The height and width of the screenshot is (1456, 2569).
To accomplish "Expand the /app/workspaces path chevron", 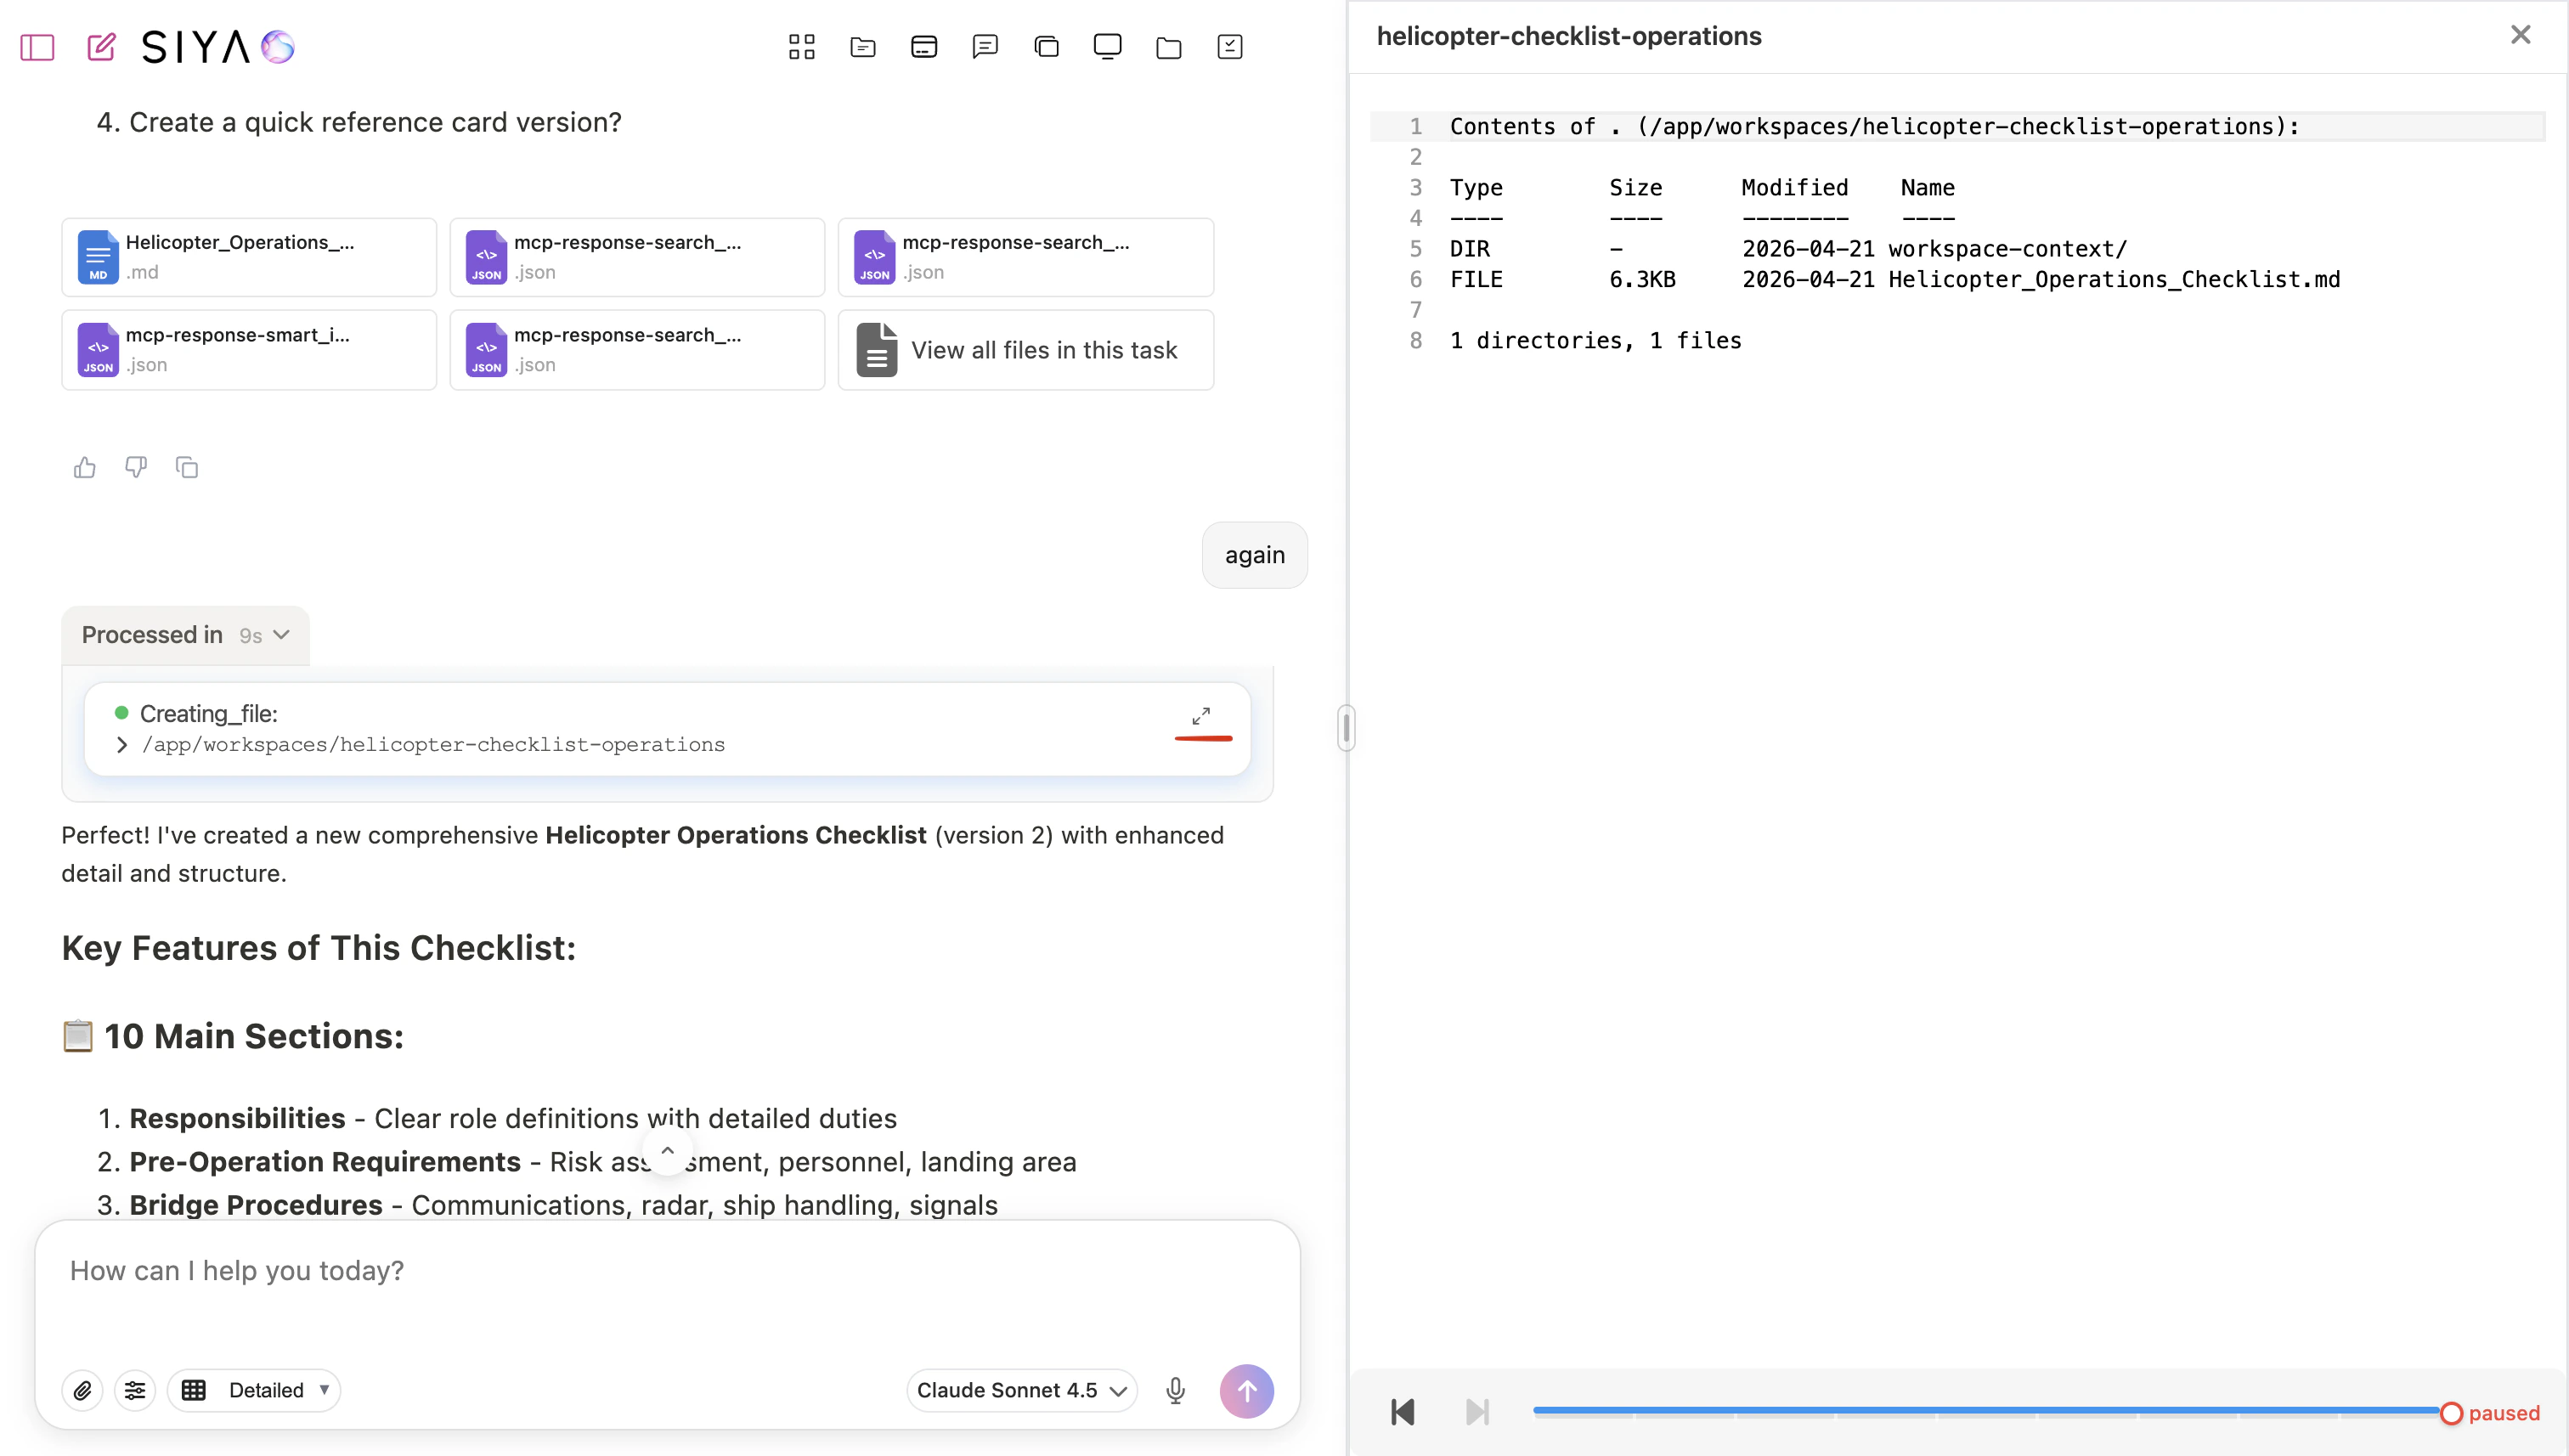I will (122, 745).
